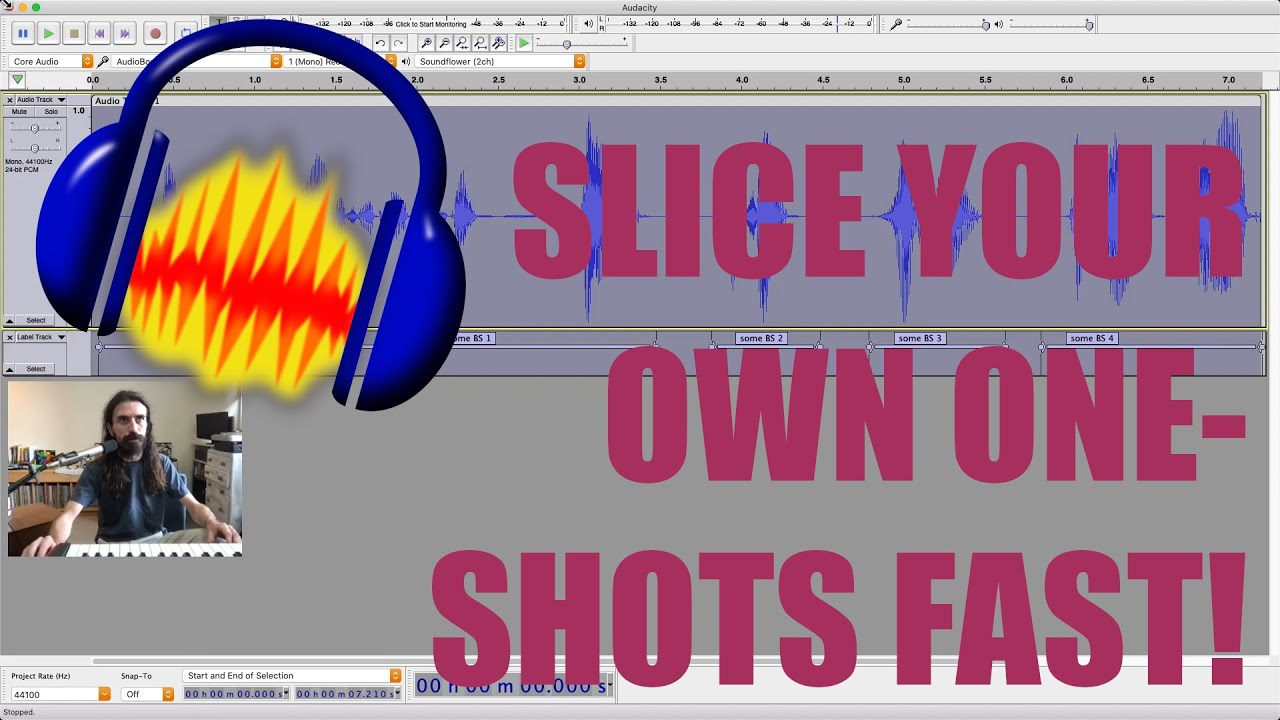Click the Play-at-Speed green arrow
This screenshot has height=720, width=1280.
tap(523, 43)
